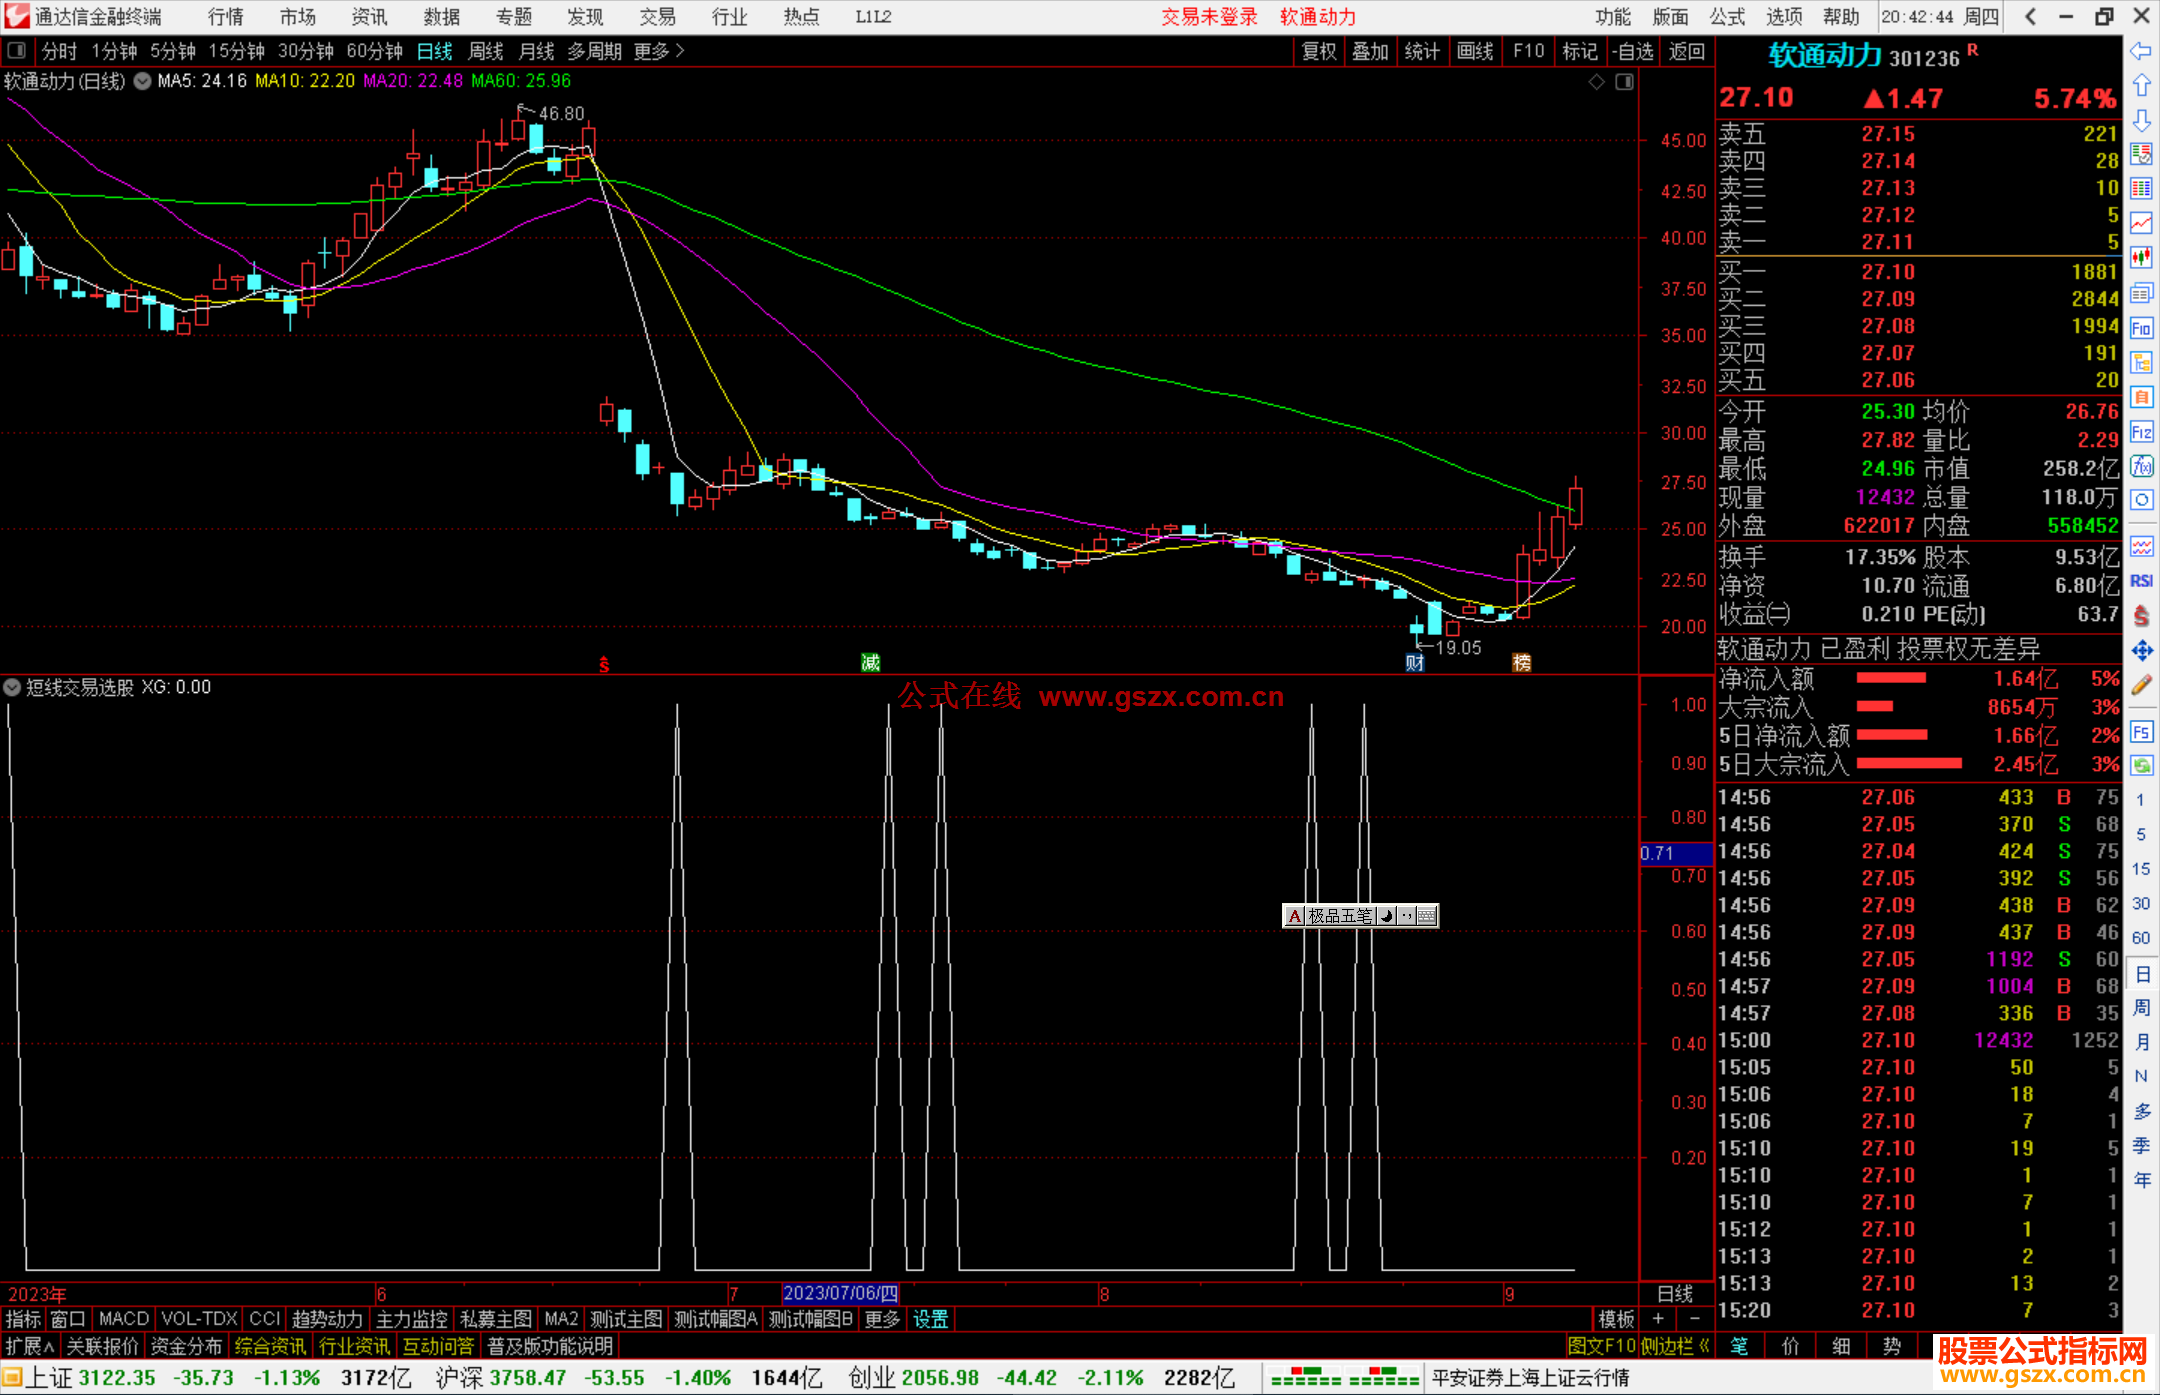Click the candlestick chart sidebar icon
This screenshot has height=1395, width=2160.
[2141, 258]
